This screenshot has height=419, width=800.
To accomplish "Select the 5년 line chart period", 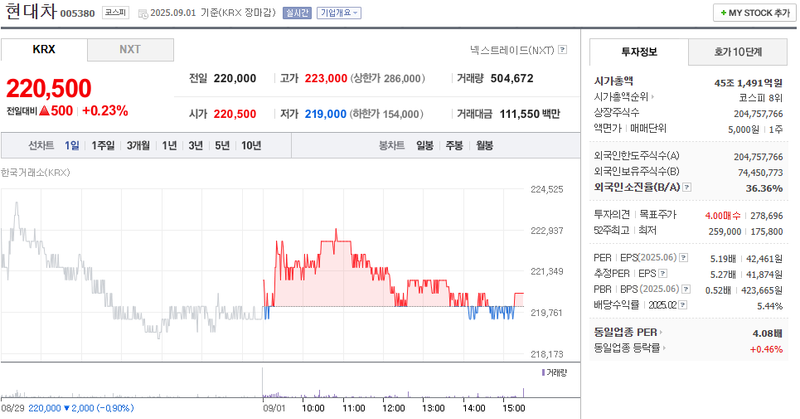I will [x=222, y=145].
